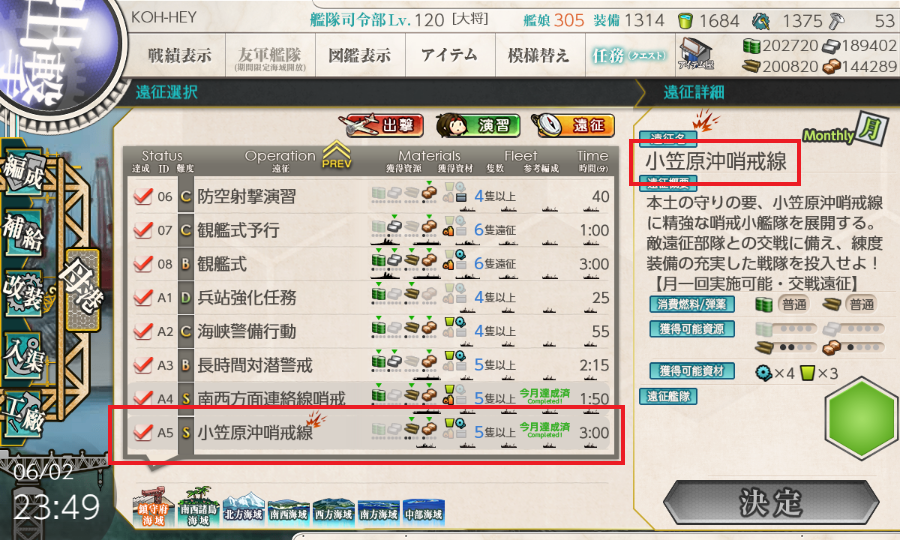Toggle checkmark on expedition A1 兵站強化任務
Image resolution: width=900 pixels, height=540 pixels.
[142, 297]
